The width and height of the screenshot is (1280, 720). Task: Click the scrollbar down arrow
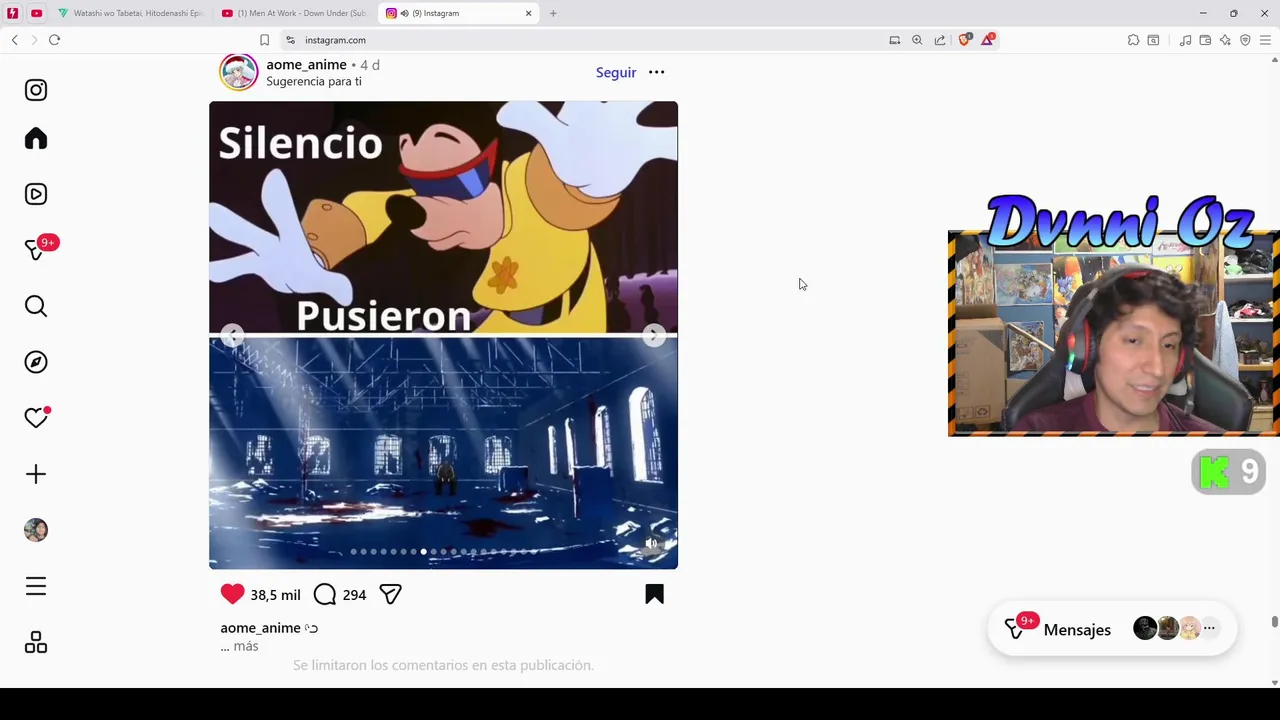[1274, 683]
